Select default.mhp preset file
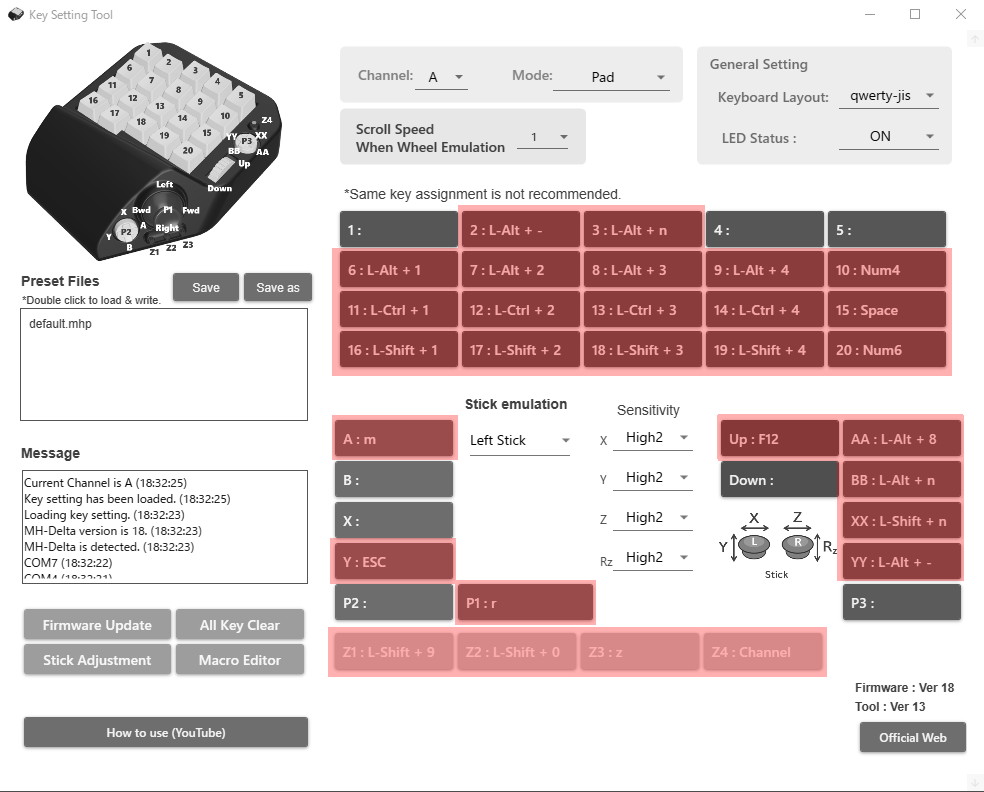Viewport: 984px width, 792px height. 60,324
